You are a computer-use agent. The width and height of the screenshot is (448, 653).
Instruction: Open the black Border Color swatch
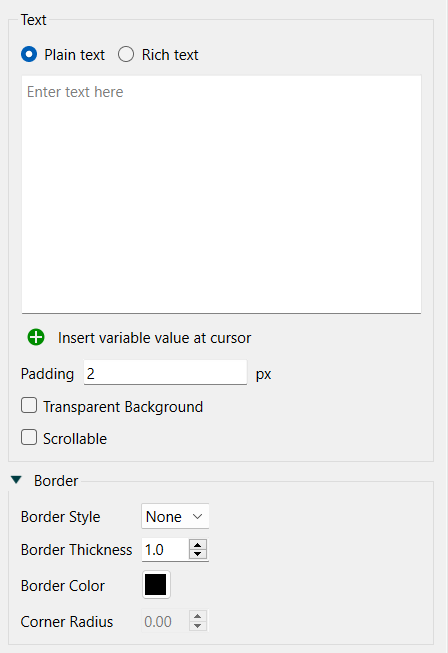156,585
